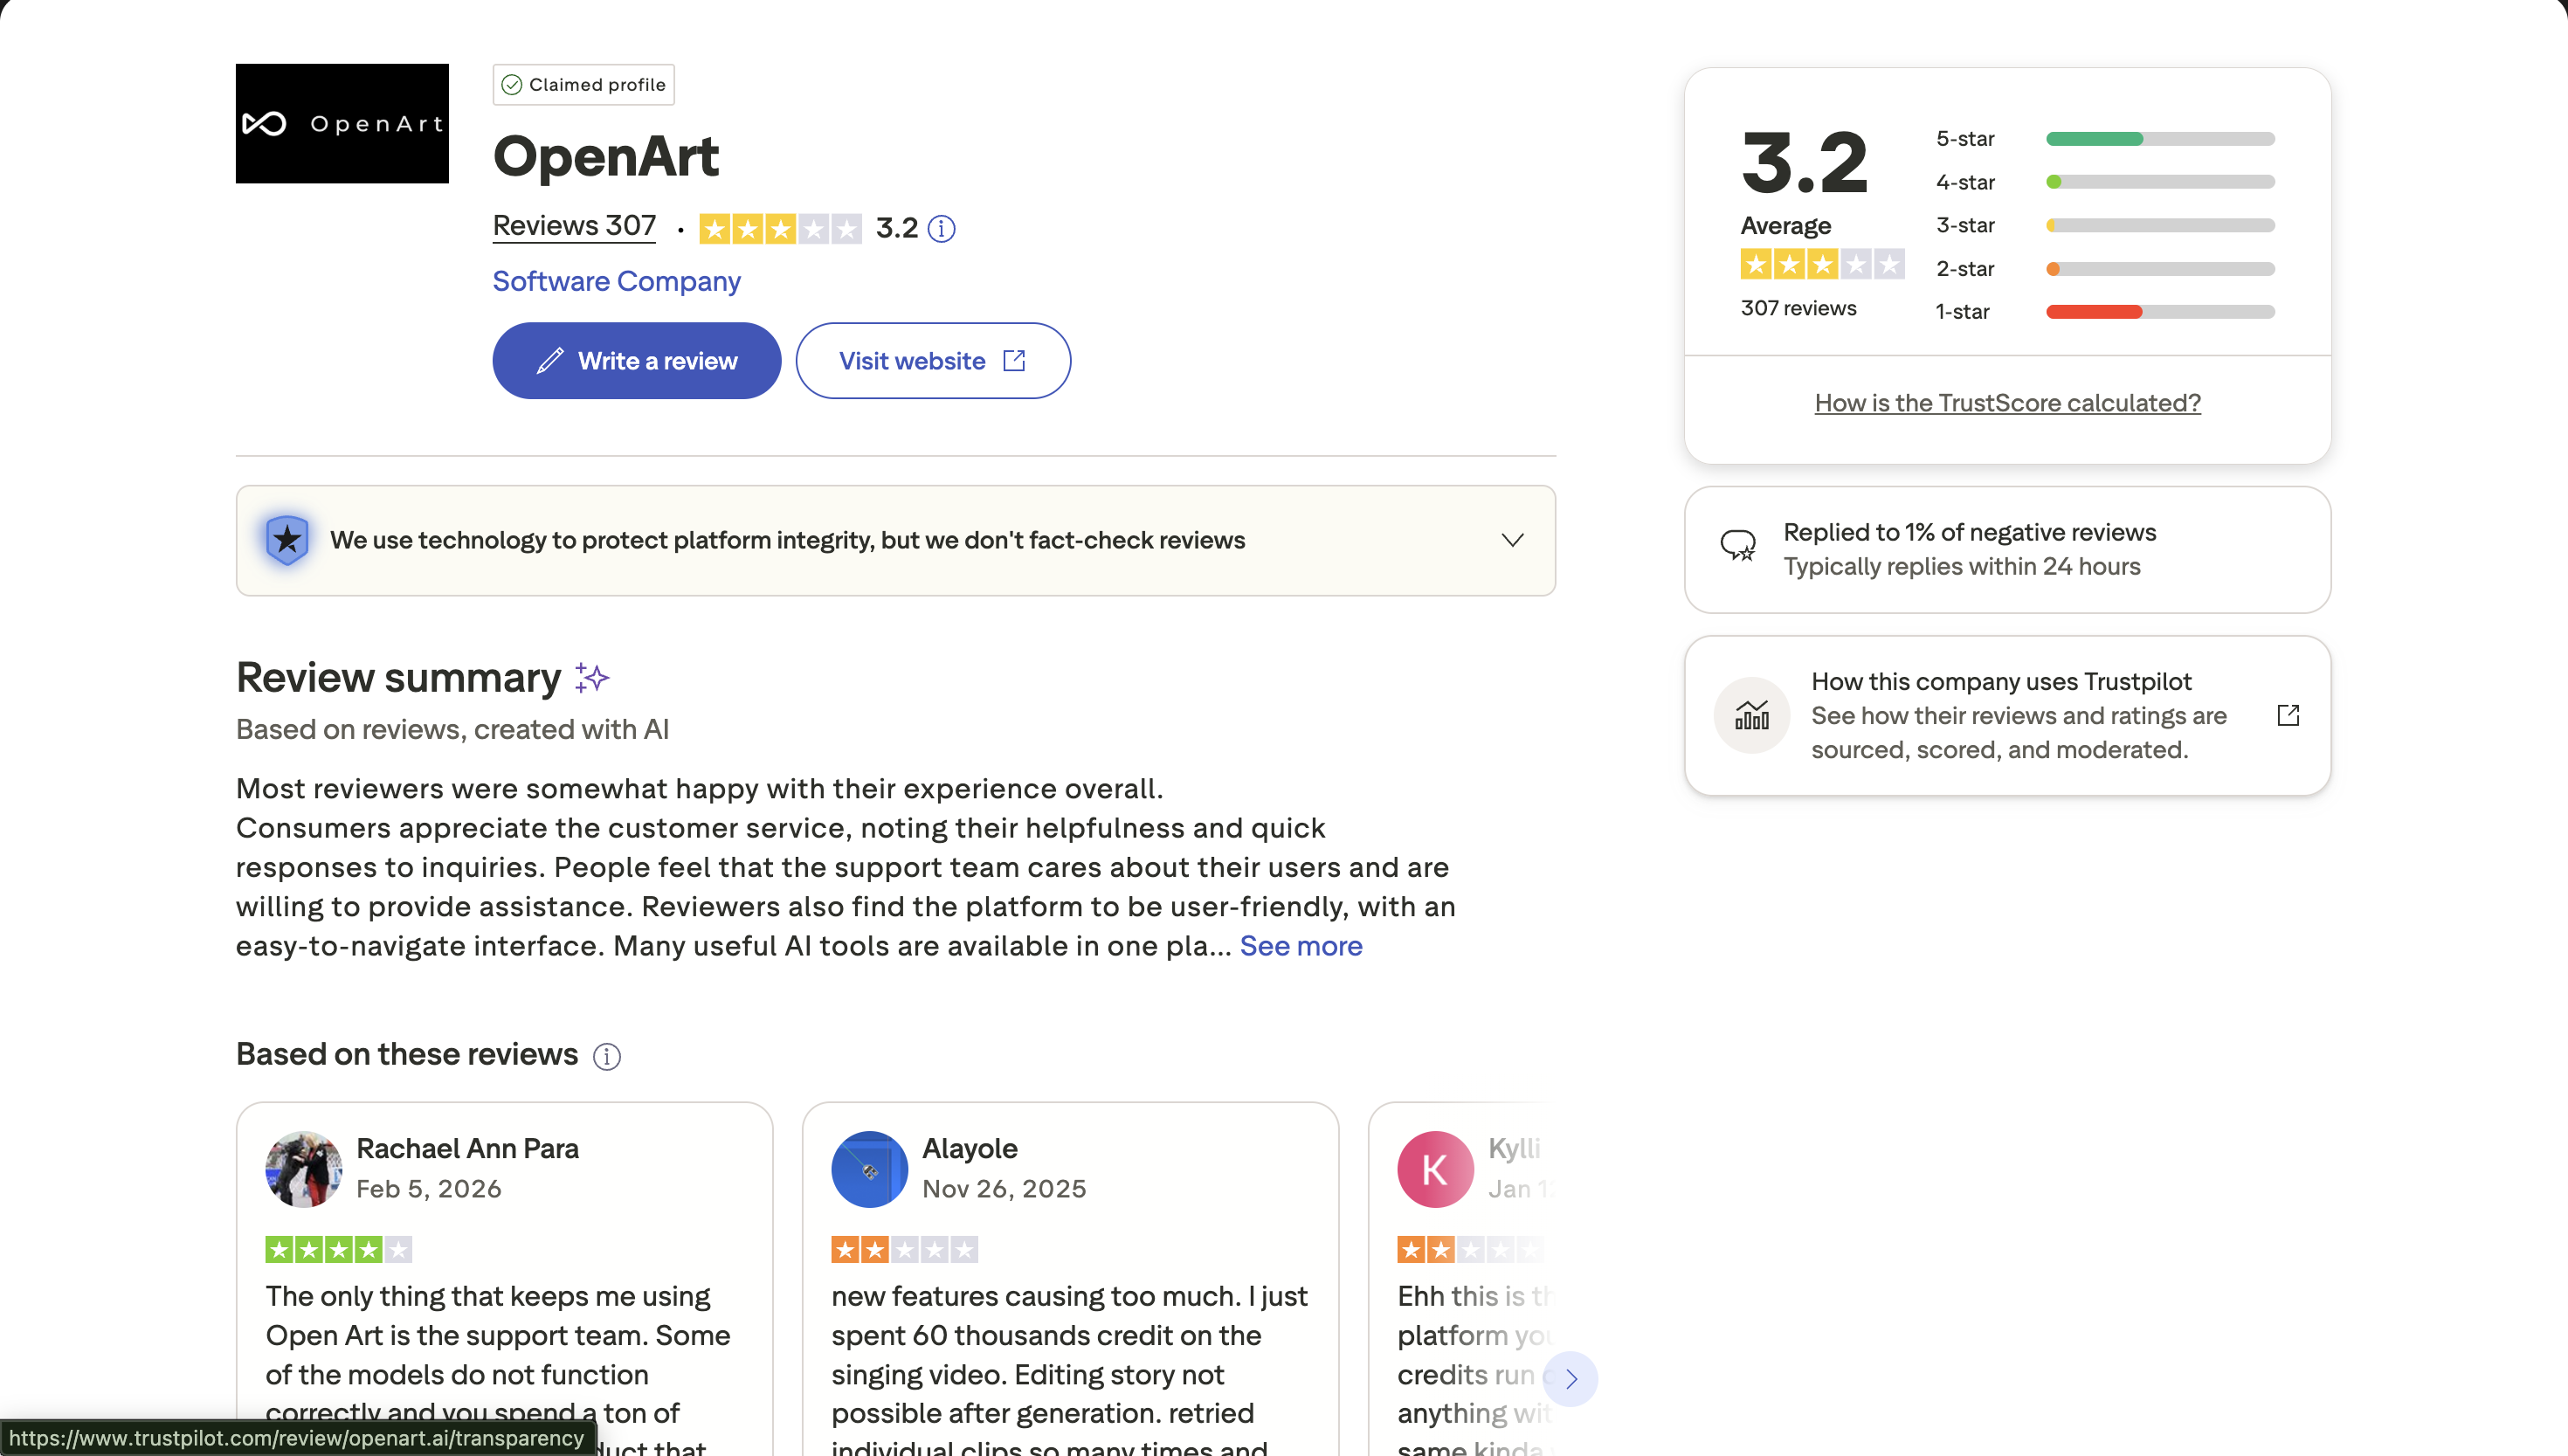2568x1456 pixels.
Task: Open the external link on company Trustpilot usage
Action: coord(2289,715)
